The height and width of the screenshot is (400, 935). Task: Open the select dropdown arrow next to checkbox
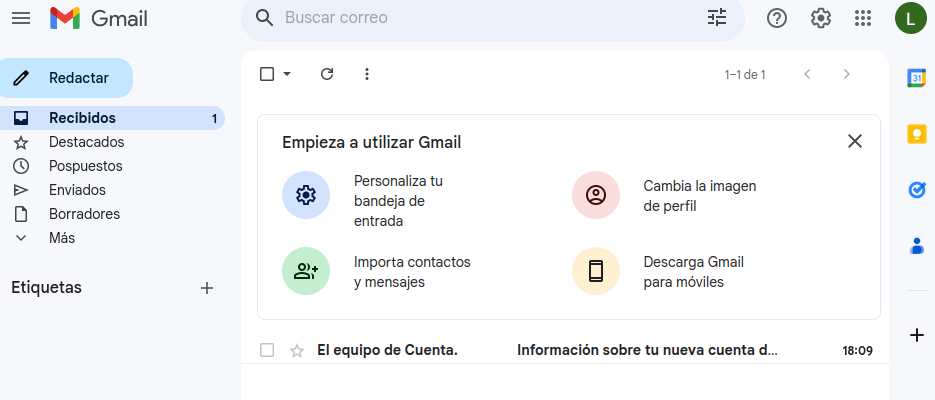click(x=287, y=74)
